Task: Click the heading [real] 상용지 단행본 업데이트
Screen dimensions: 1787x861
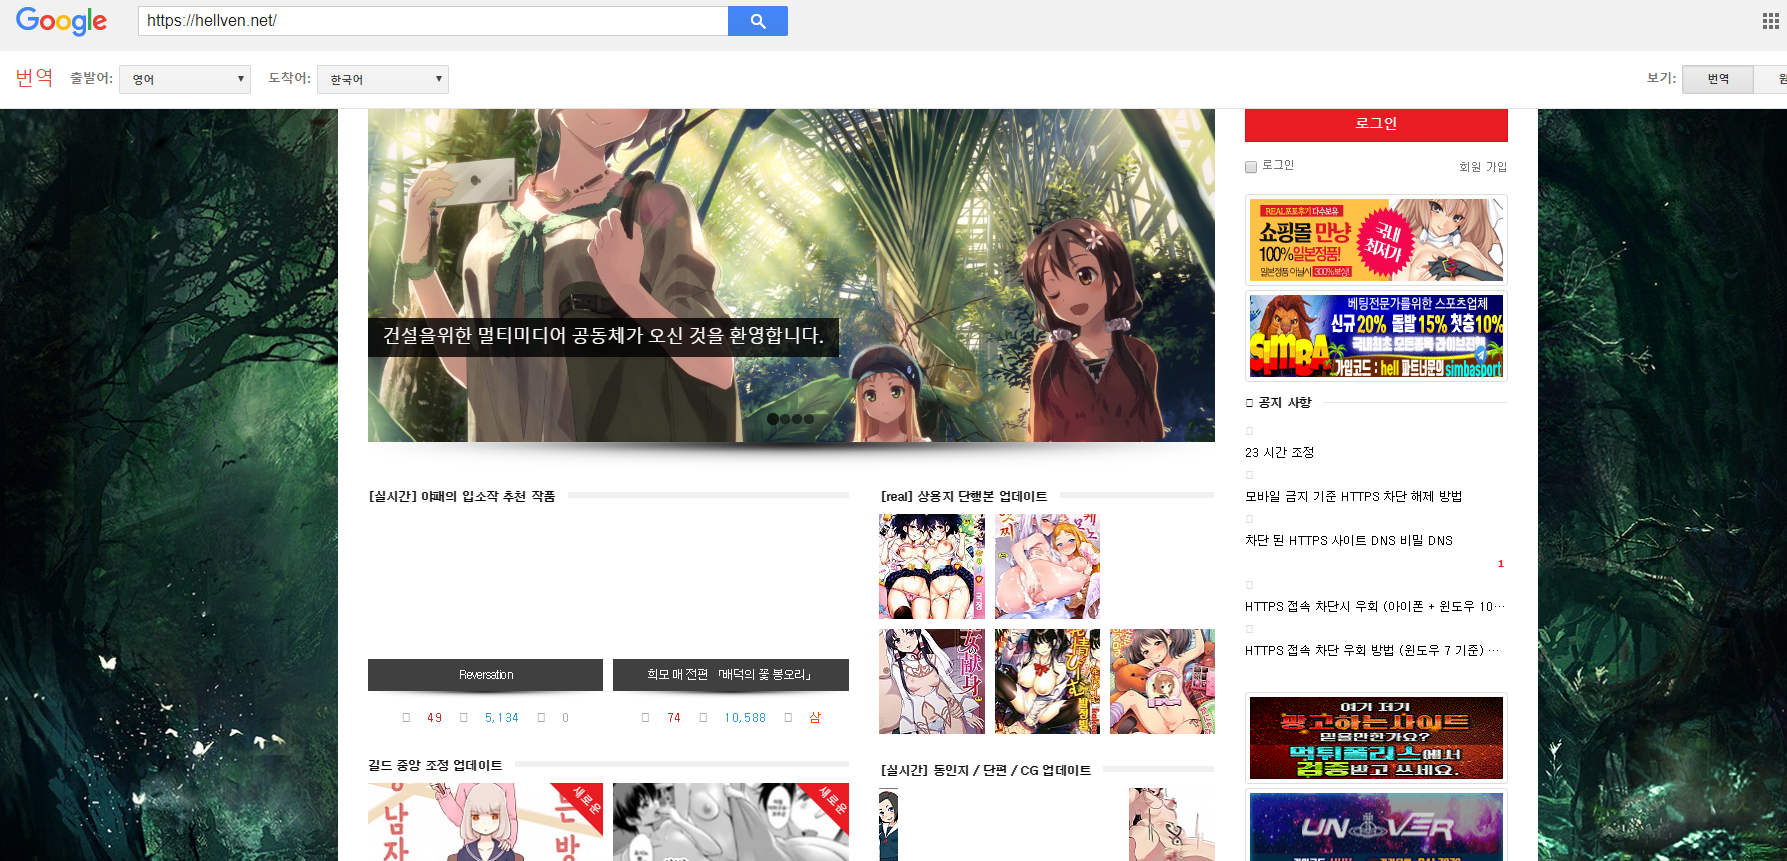Action: tap(964, 496)
